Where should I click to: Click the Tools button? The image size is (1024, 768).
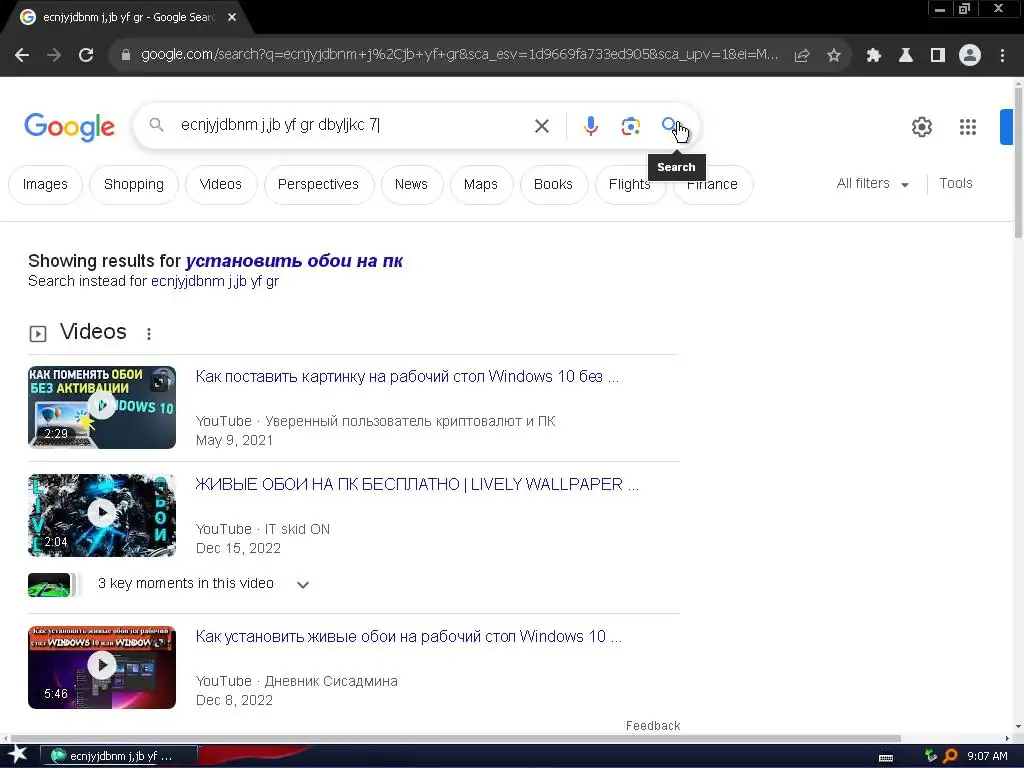point(956,184)
